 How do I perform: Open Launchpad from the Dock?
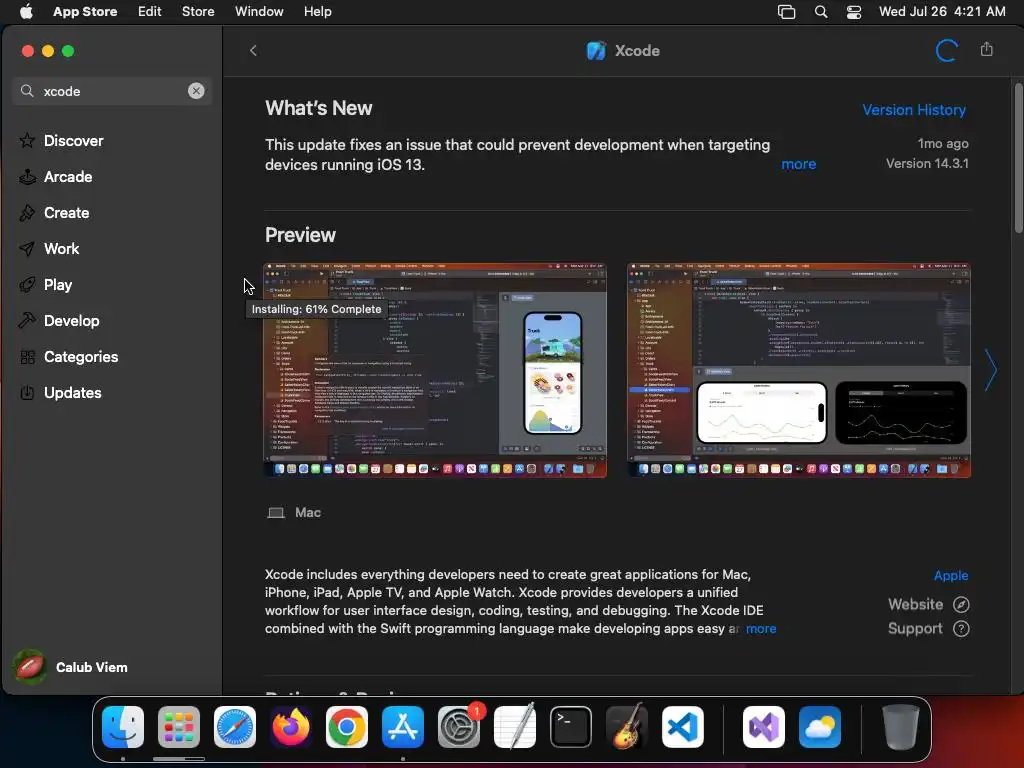tap(179, 727)
